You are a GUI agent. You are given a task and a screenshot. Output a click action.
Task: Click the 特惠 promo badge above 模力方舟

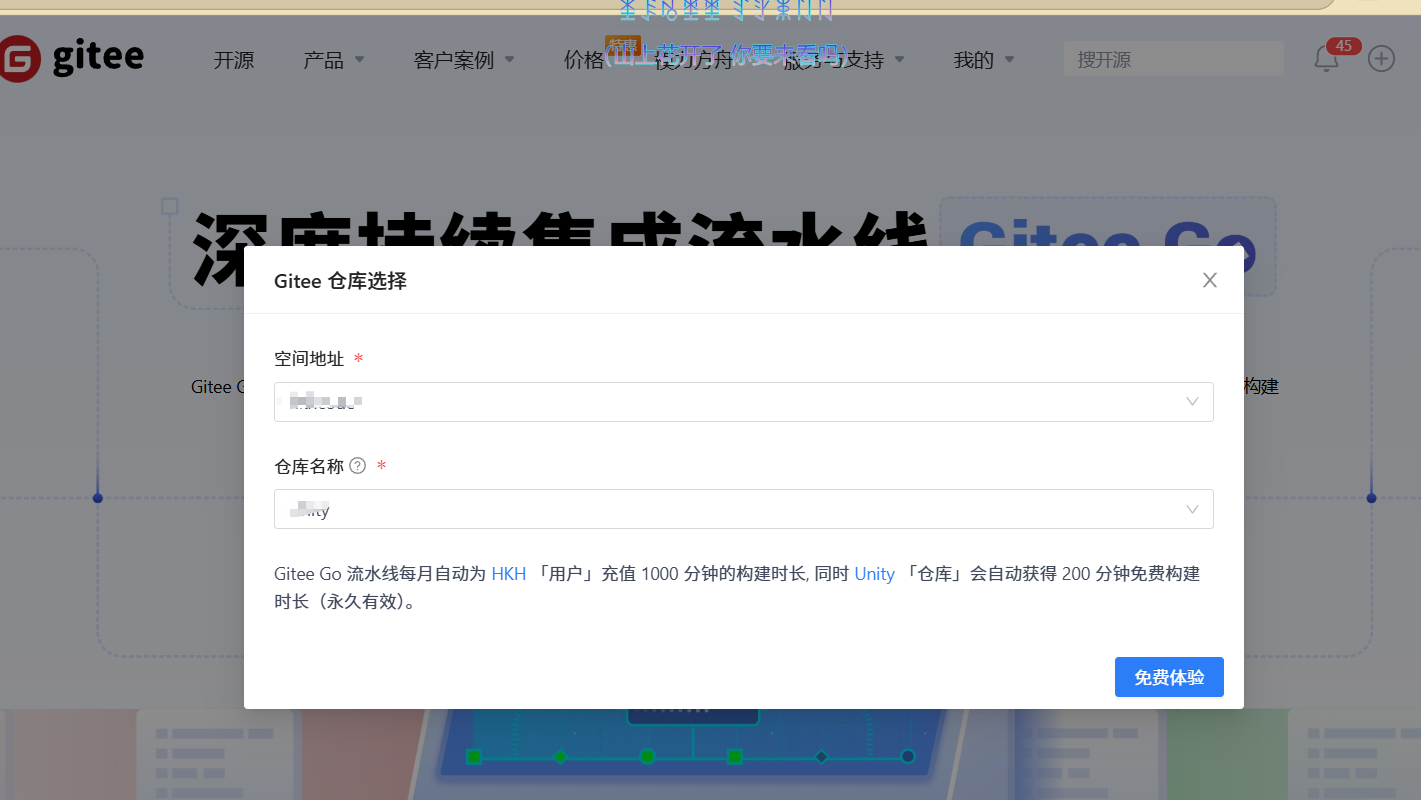[624, 45]
